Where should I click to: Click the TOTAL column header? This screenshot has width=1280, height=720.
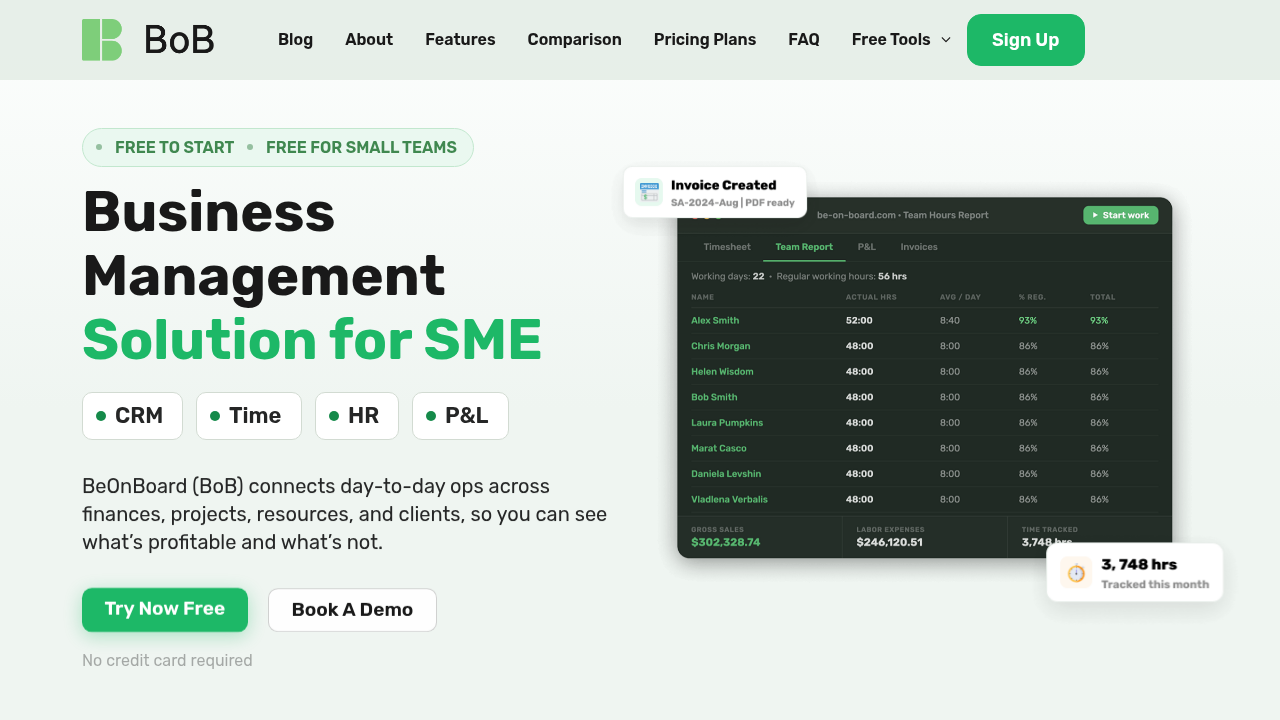point(1102,297)
